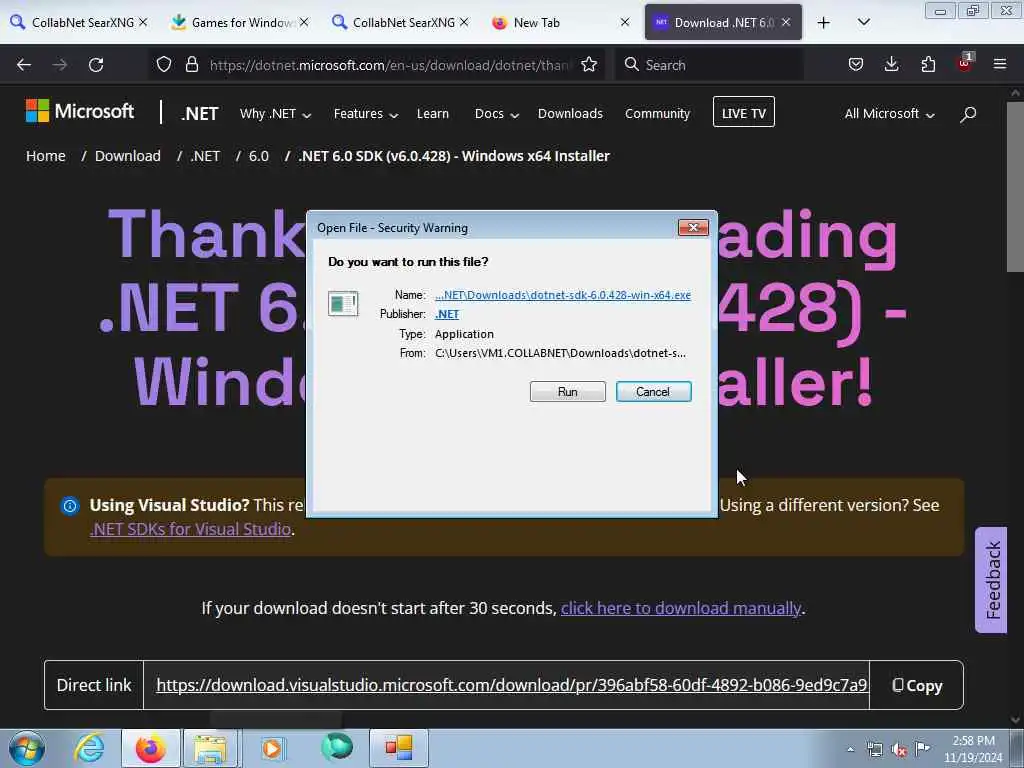Bookmark this page with the star icon

tap(589, 65)
